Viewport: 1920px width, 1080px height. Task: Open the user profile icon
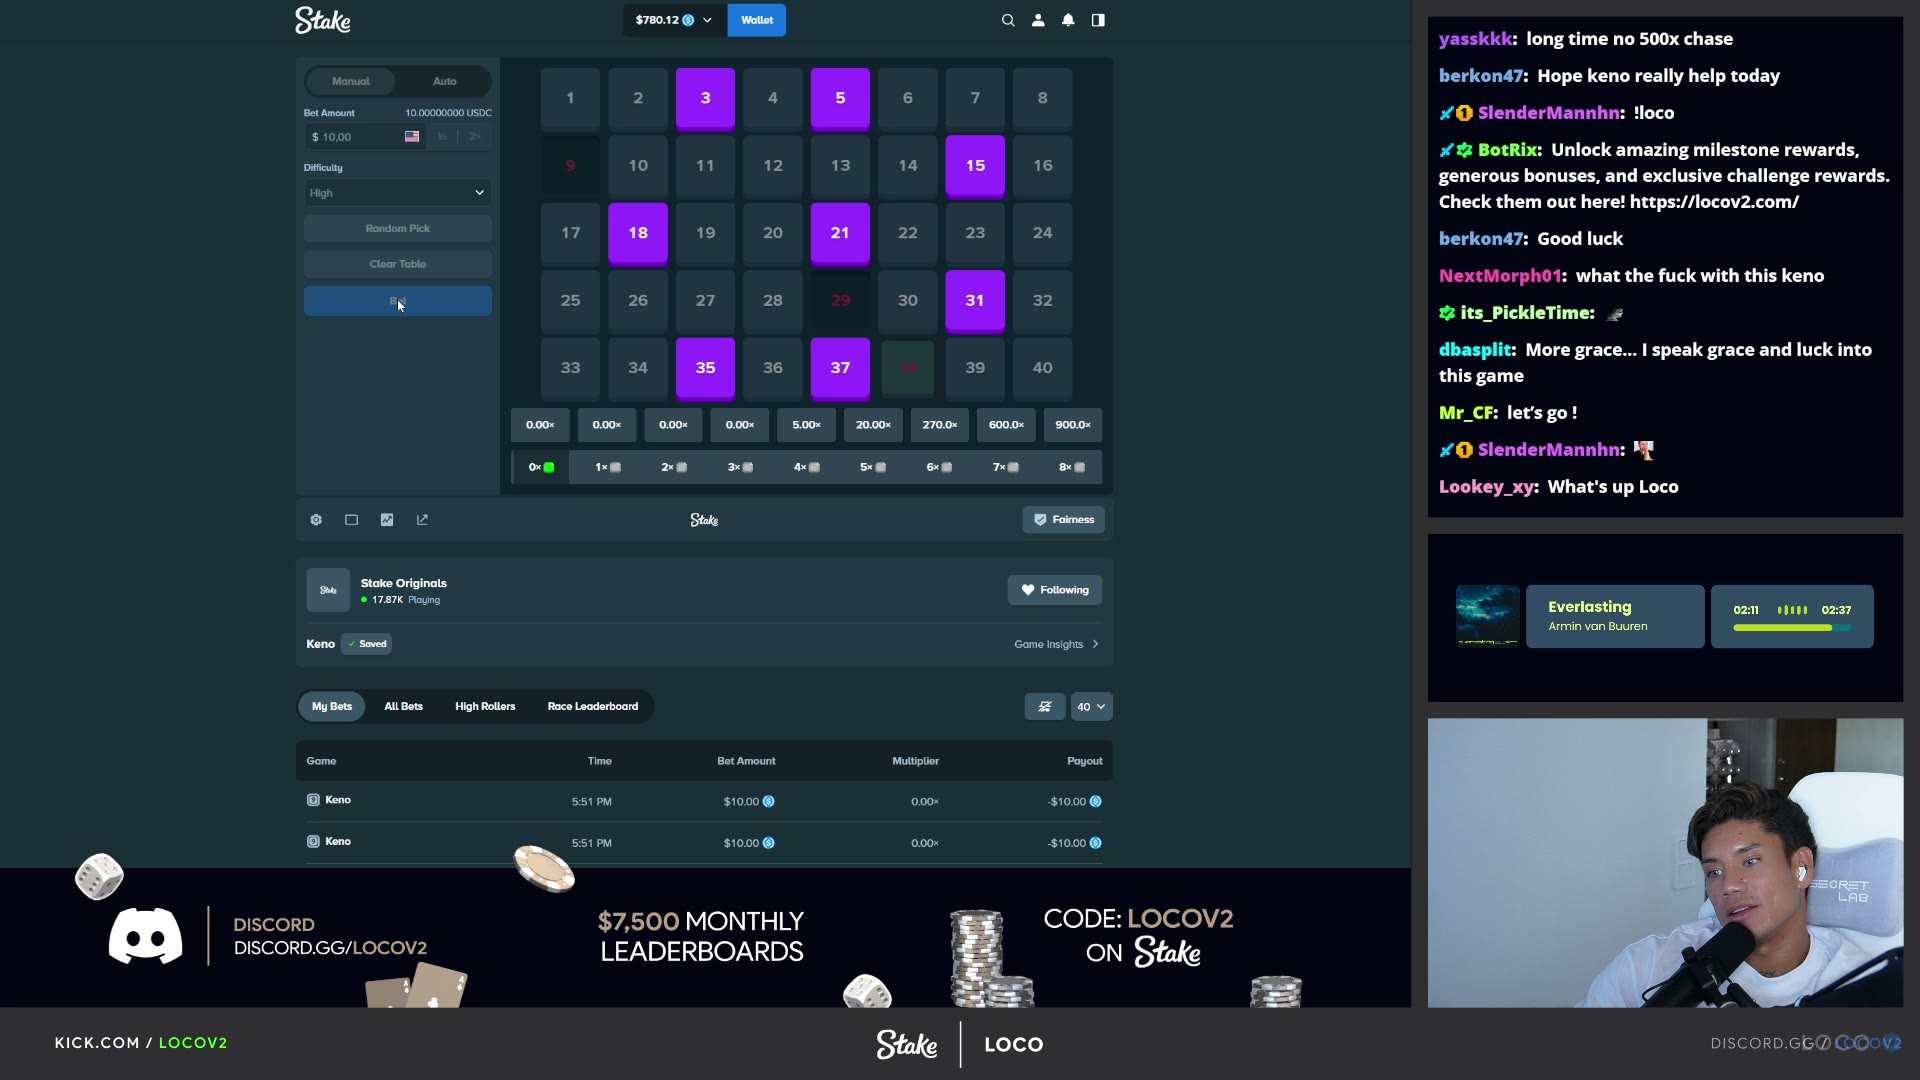(1038, 20)
